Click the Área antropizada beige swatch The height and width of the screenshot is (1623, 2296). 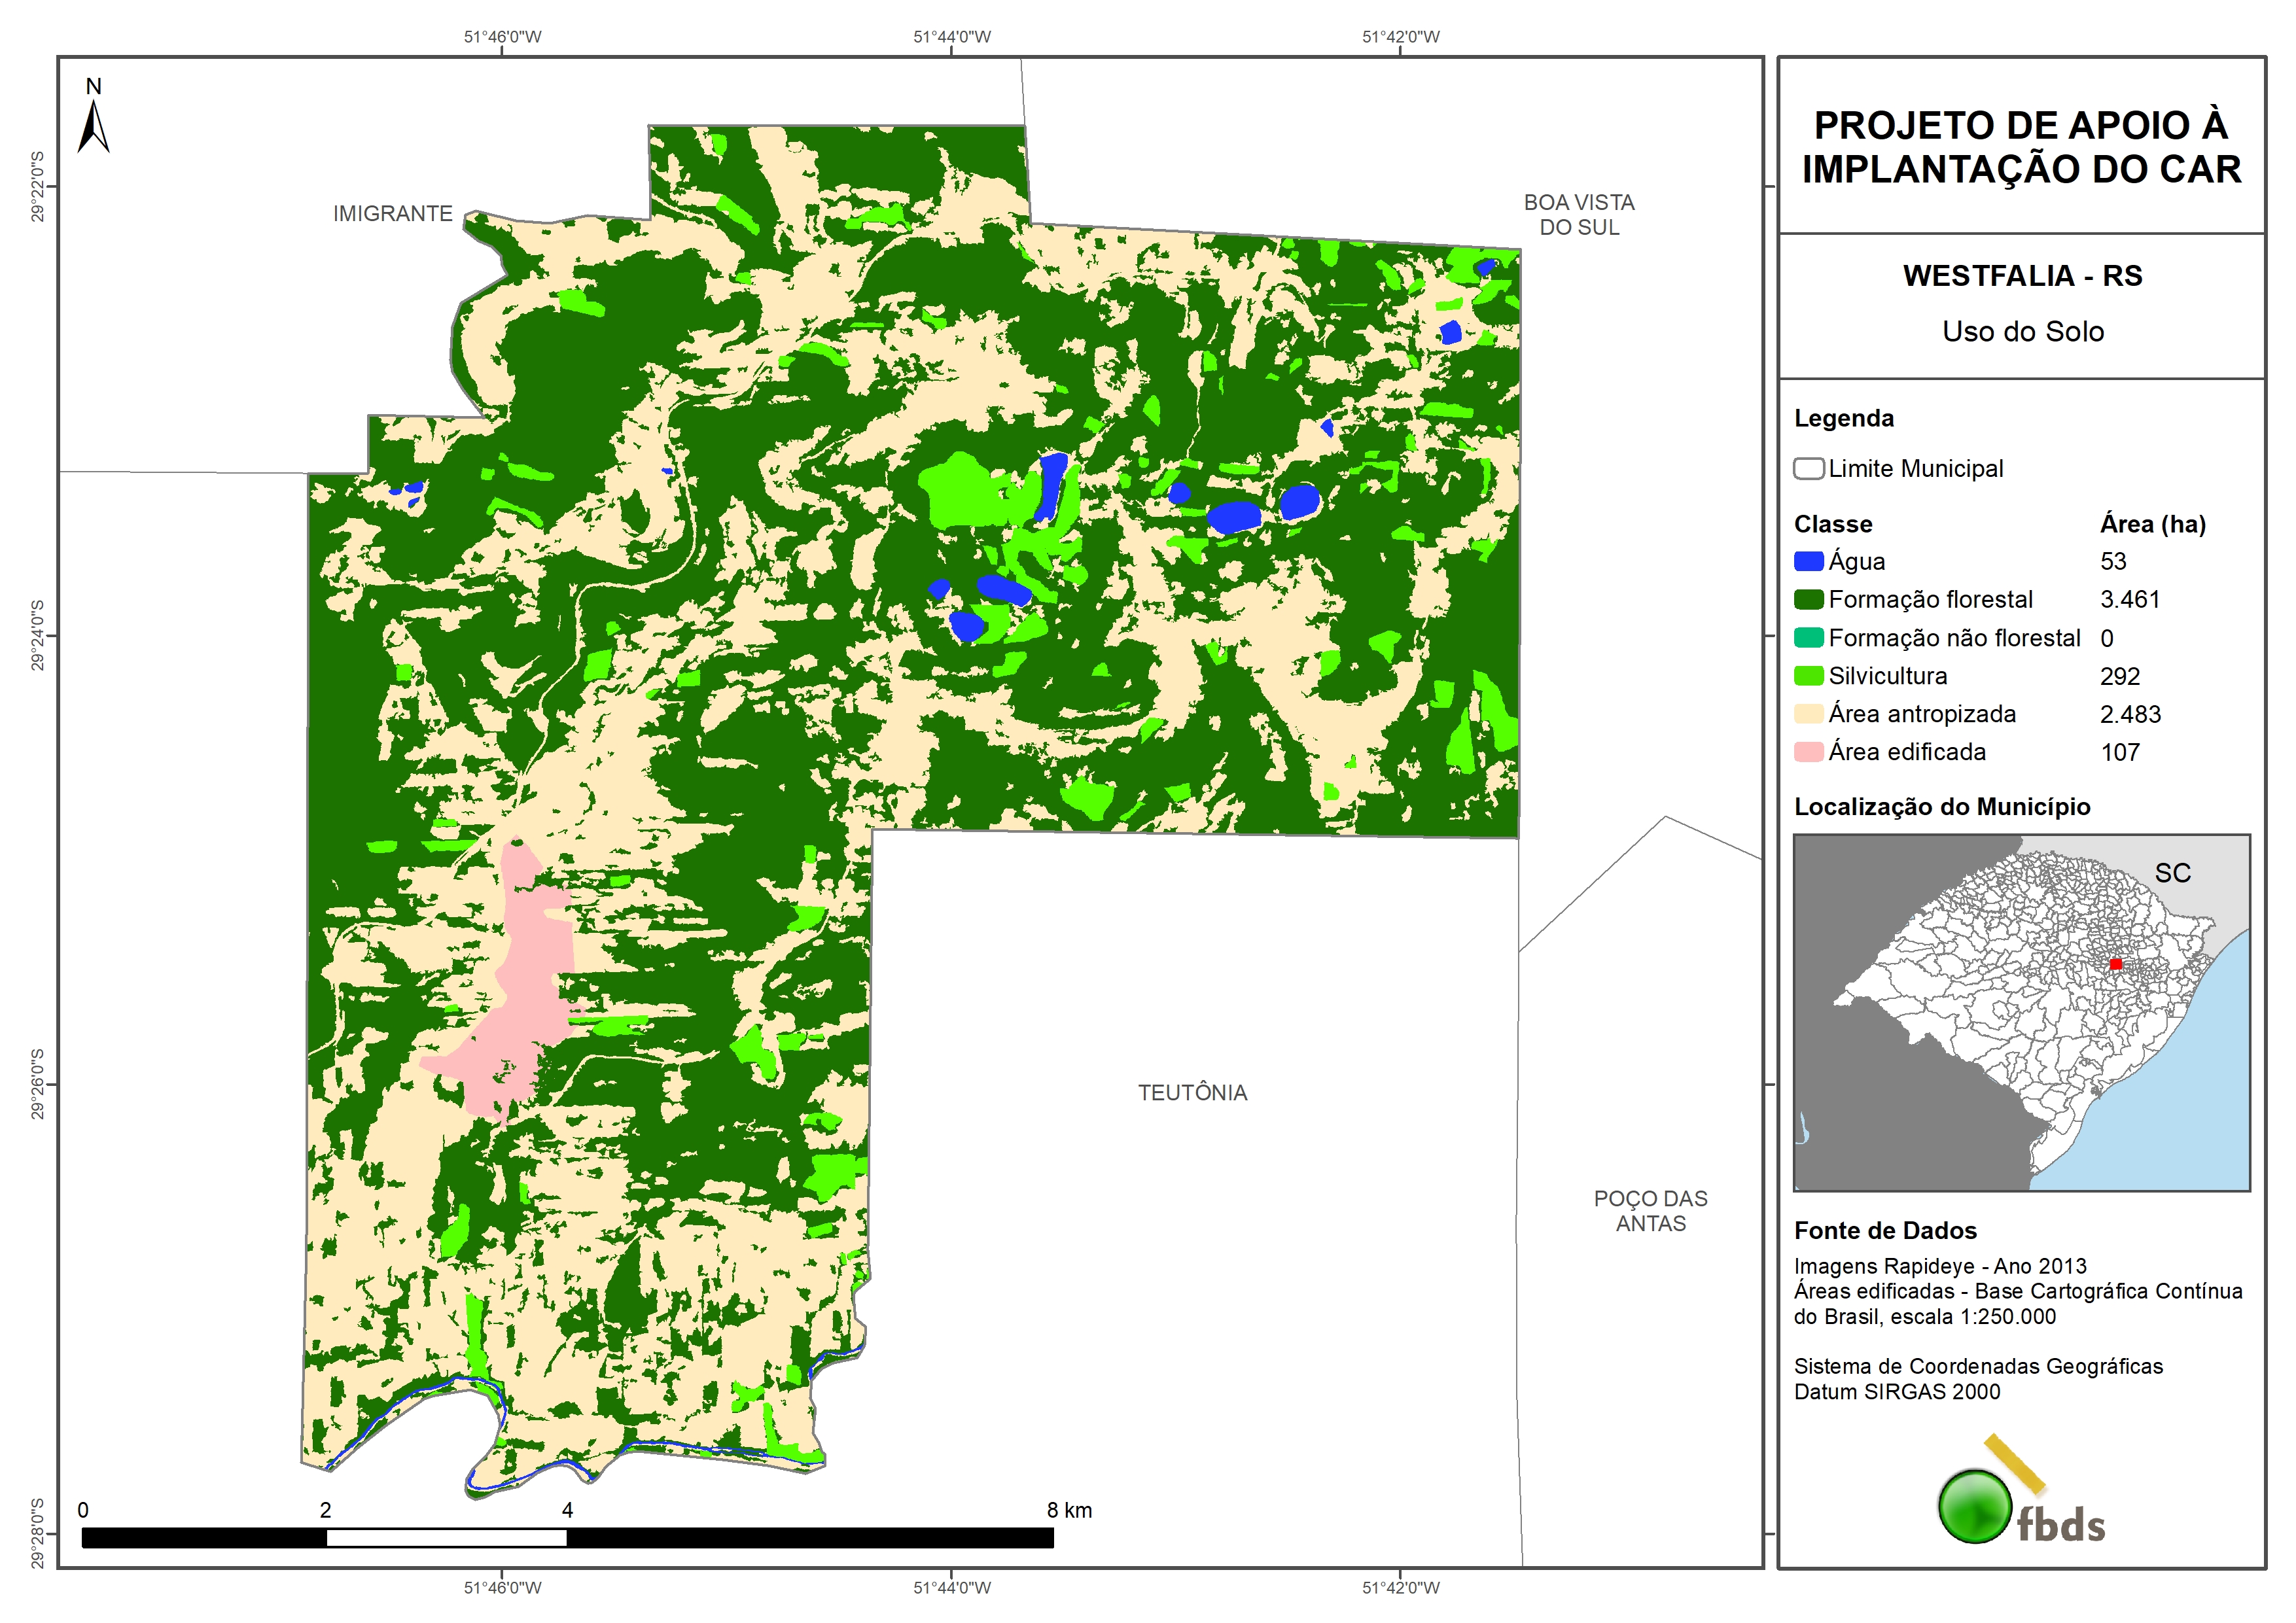[1808, 714]
